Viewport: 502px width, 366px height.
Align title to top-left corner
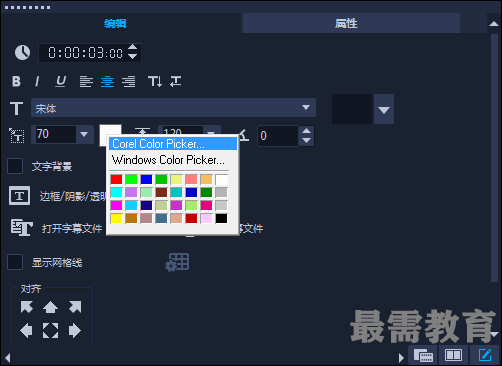(27, 307)
